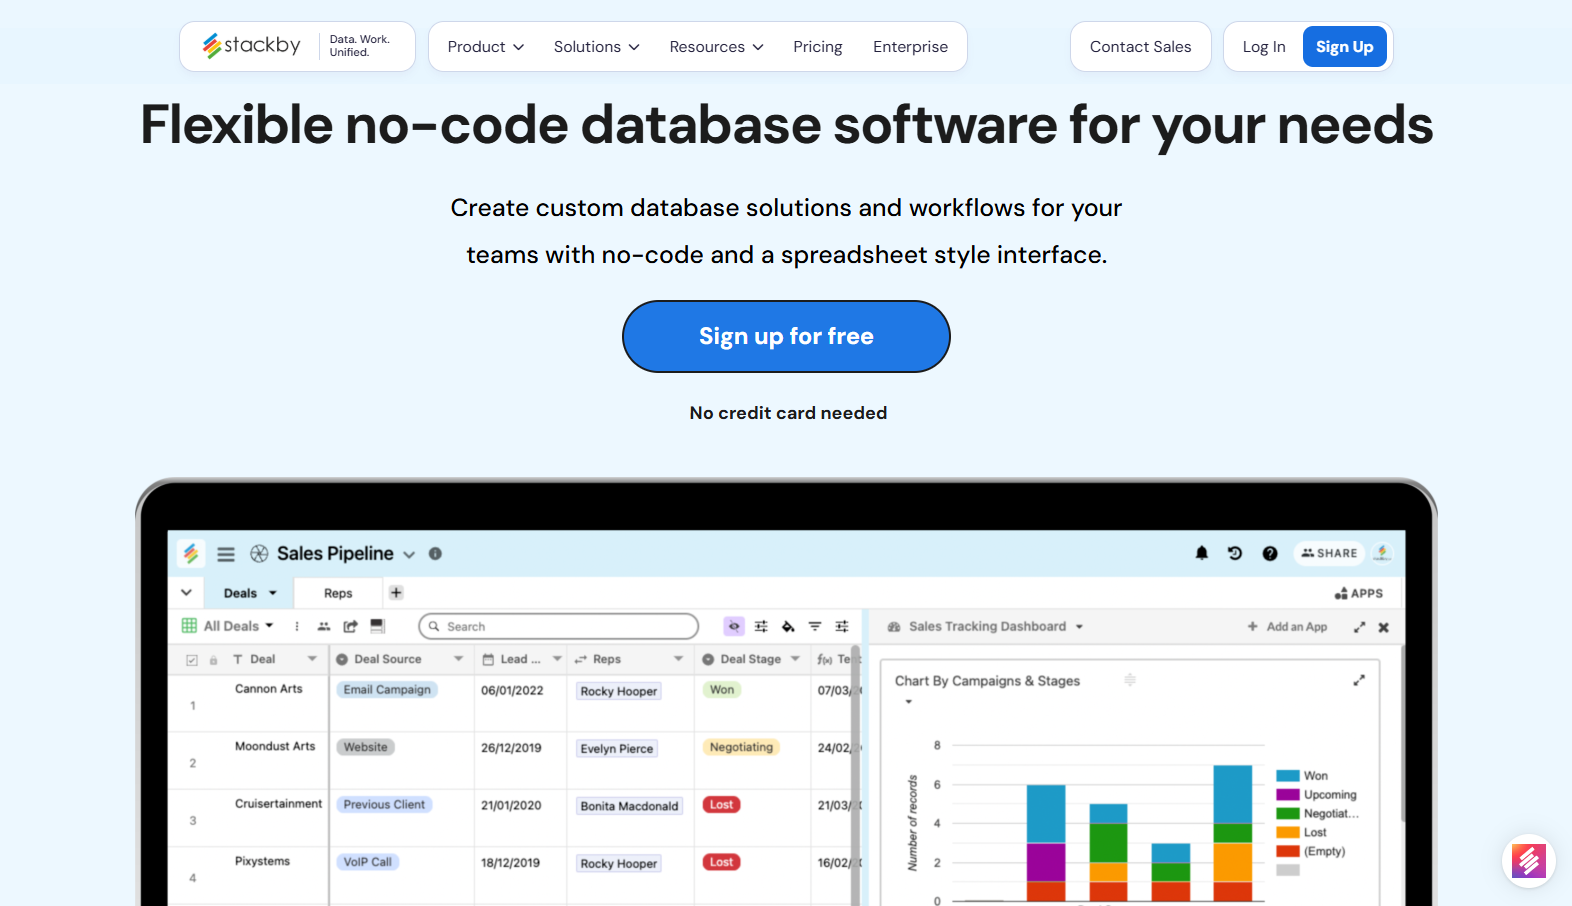Click the dashboard gauge icon

894,627
